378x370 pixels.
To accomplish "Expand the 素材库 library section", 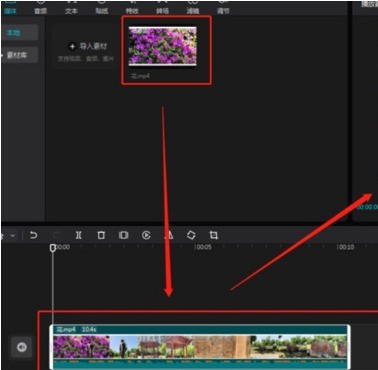I will point(18,55).
